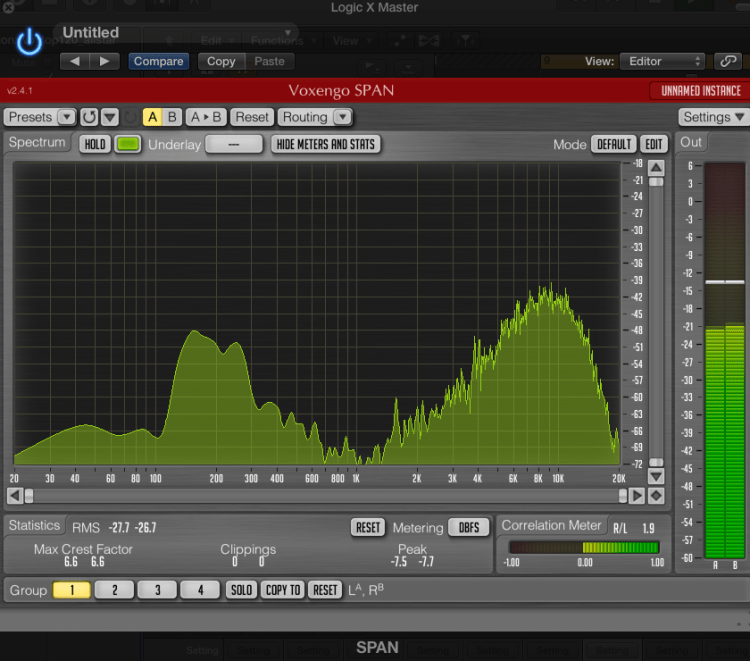Close the plugin window
750x661 pixels.
tap(8, 7)
